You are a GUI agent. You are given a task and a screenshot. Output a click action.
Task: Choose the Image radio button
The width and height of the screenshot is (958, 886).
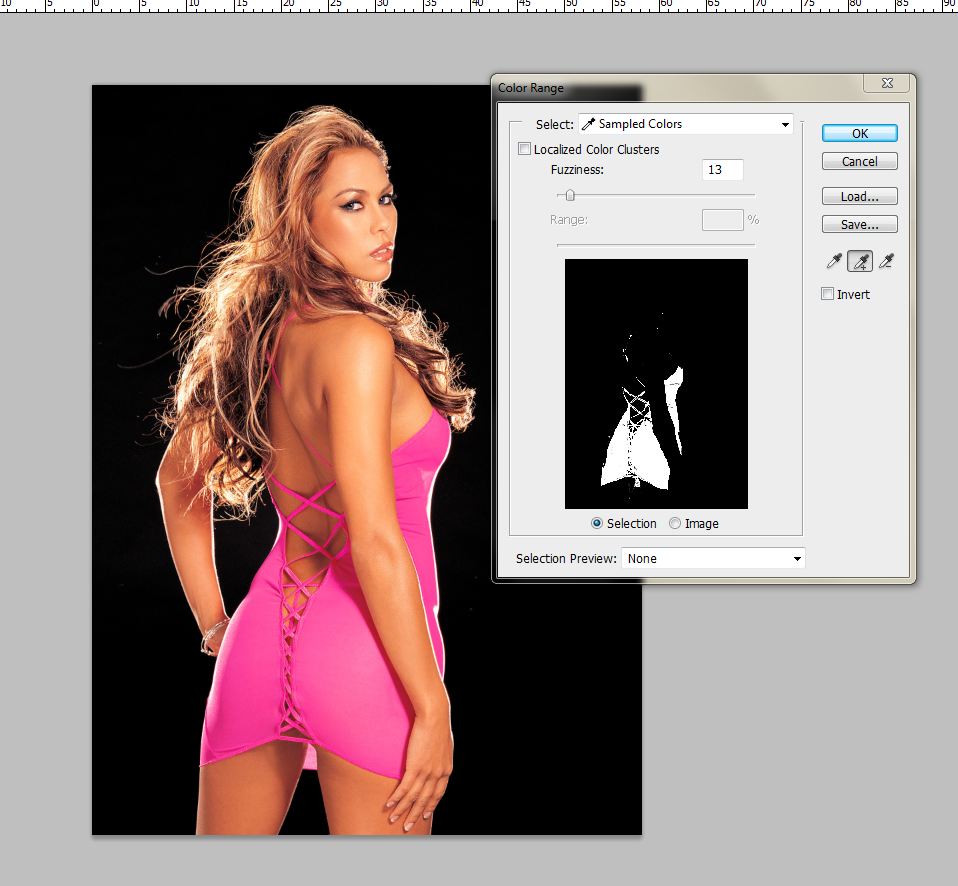click(675, 524)
